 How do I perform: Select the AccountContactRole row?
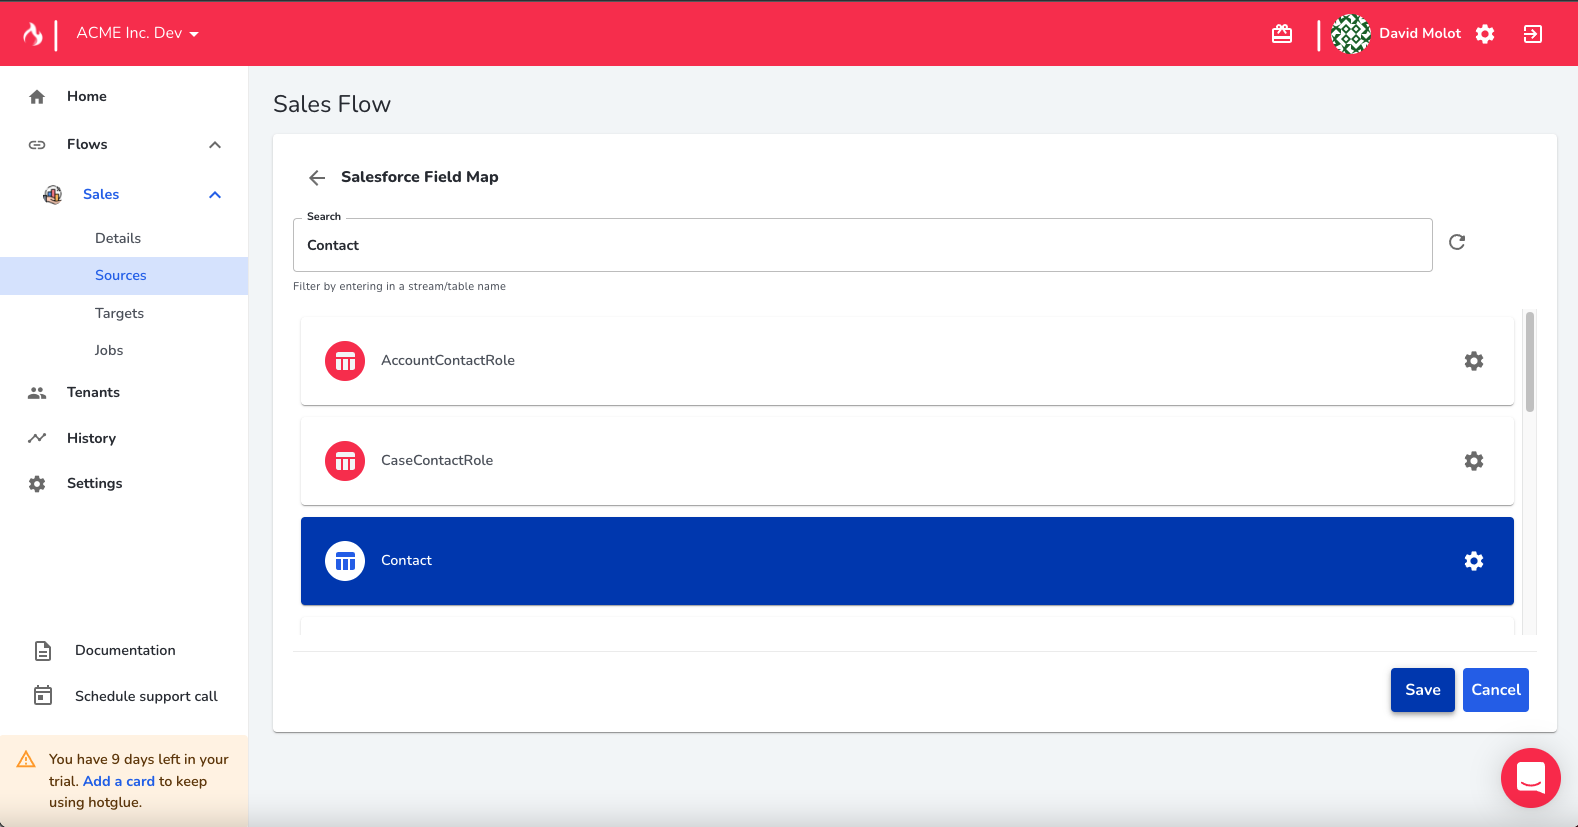[x=907, y=361]
